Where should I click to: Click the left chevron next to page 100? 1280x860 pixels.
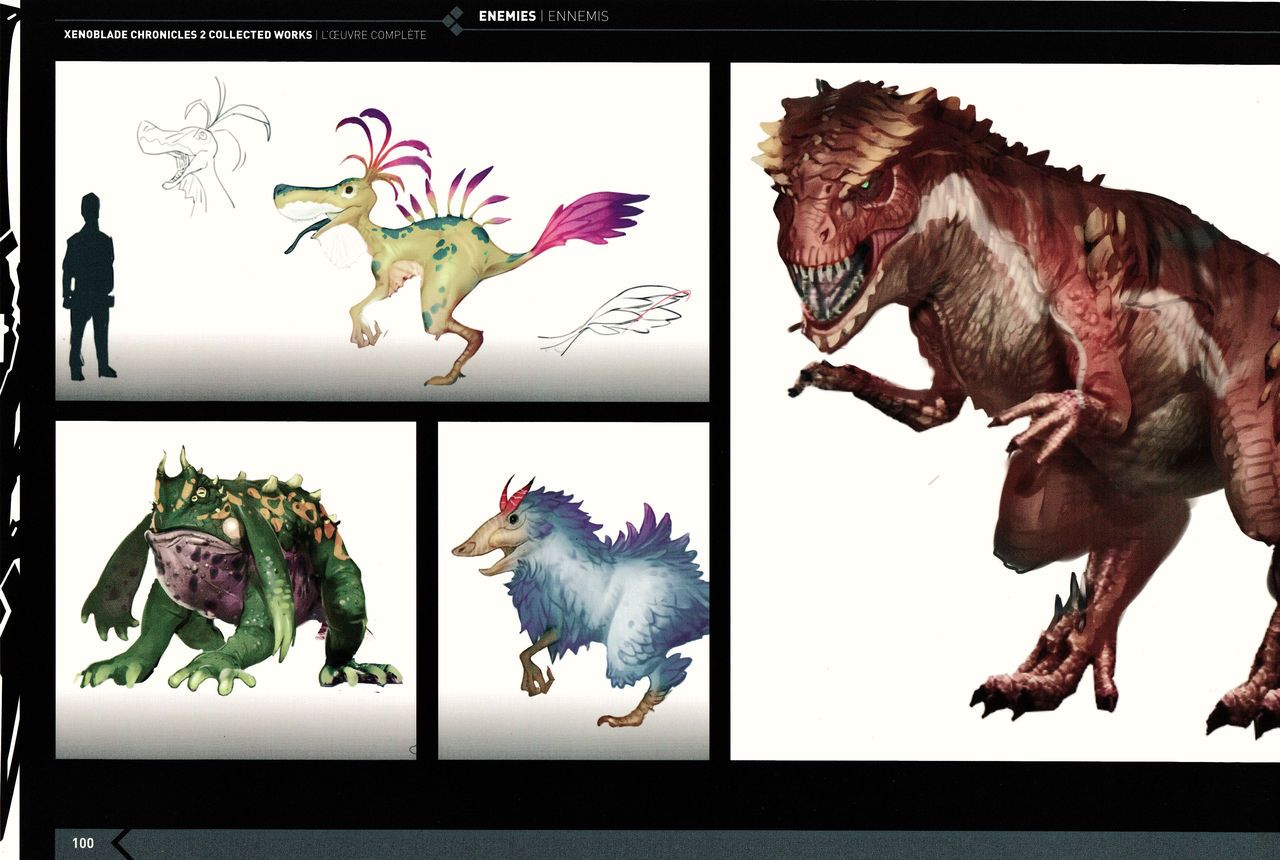pos(122,843)
